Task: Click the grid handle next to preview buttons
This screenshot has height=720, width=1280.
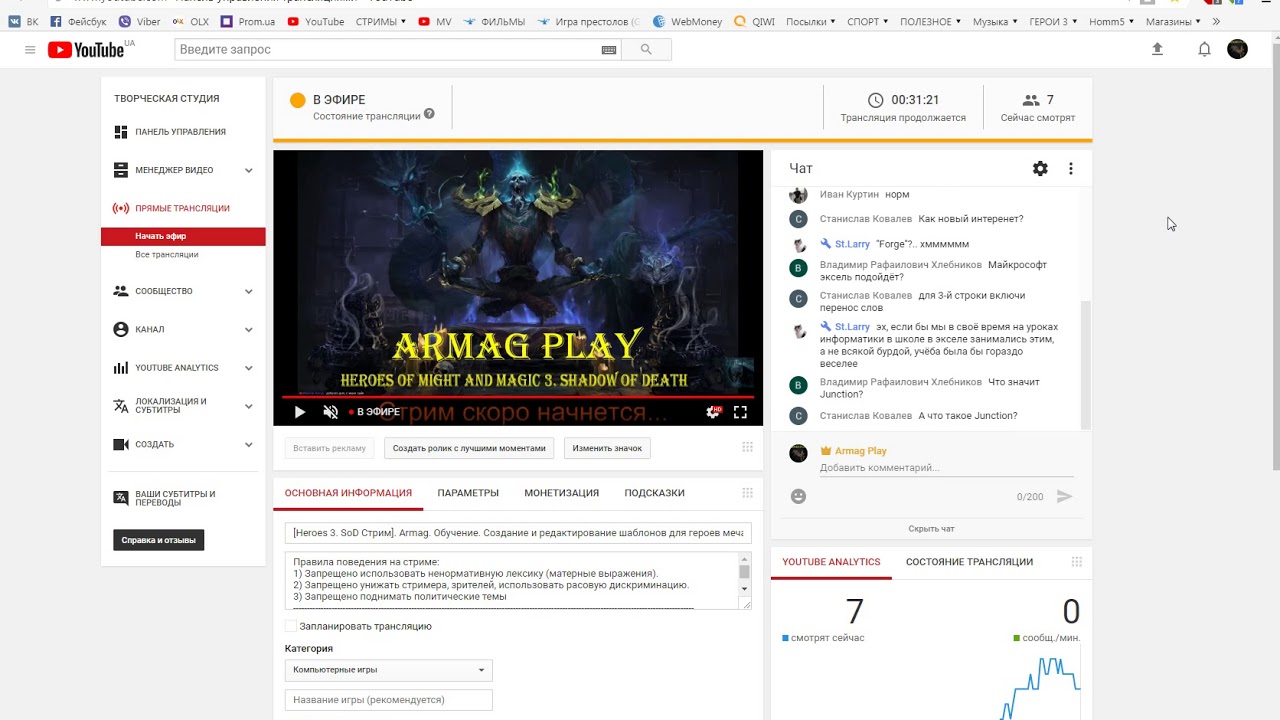Action: (x=747, y=447)
